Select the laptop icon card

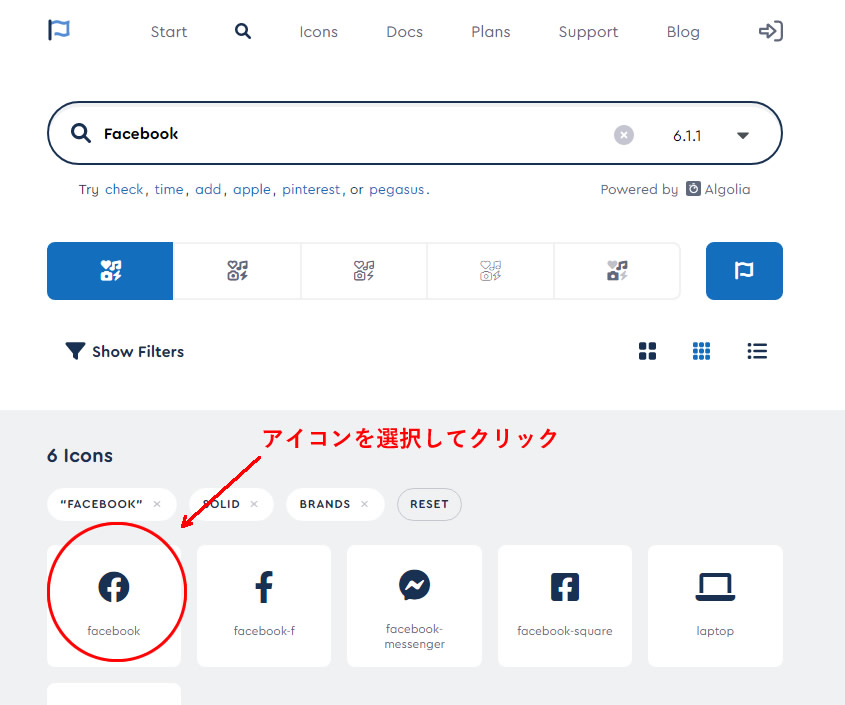point(715,606)
